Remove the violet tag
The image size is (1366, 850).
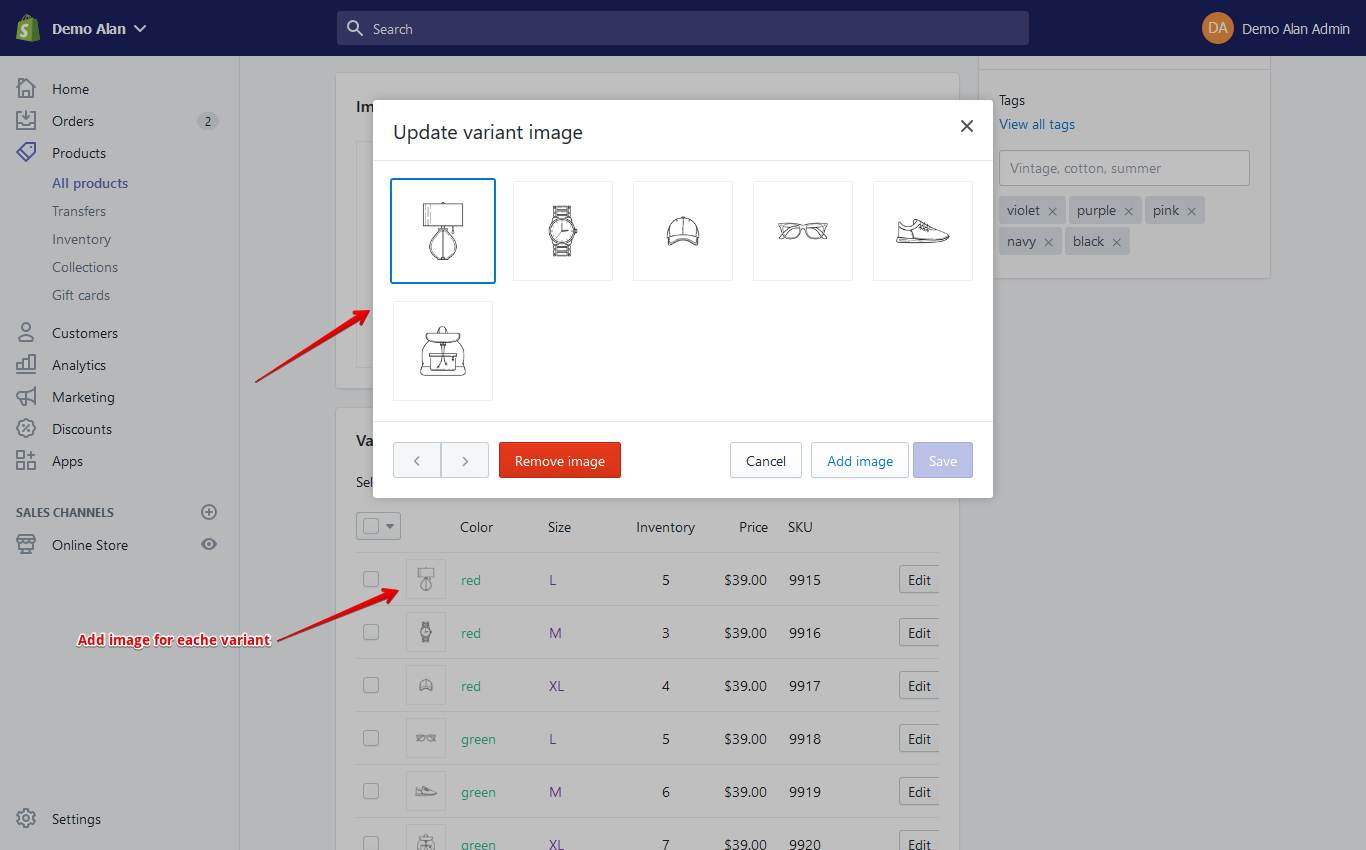tap(1052, 212)
